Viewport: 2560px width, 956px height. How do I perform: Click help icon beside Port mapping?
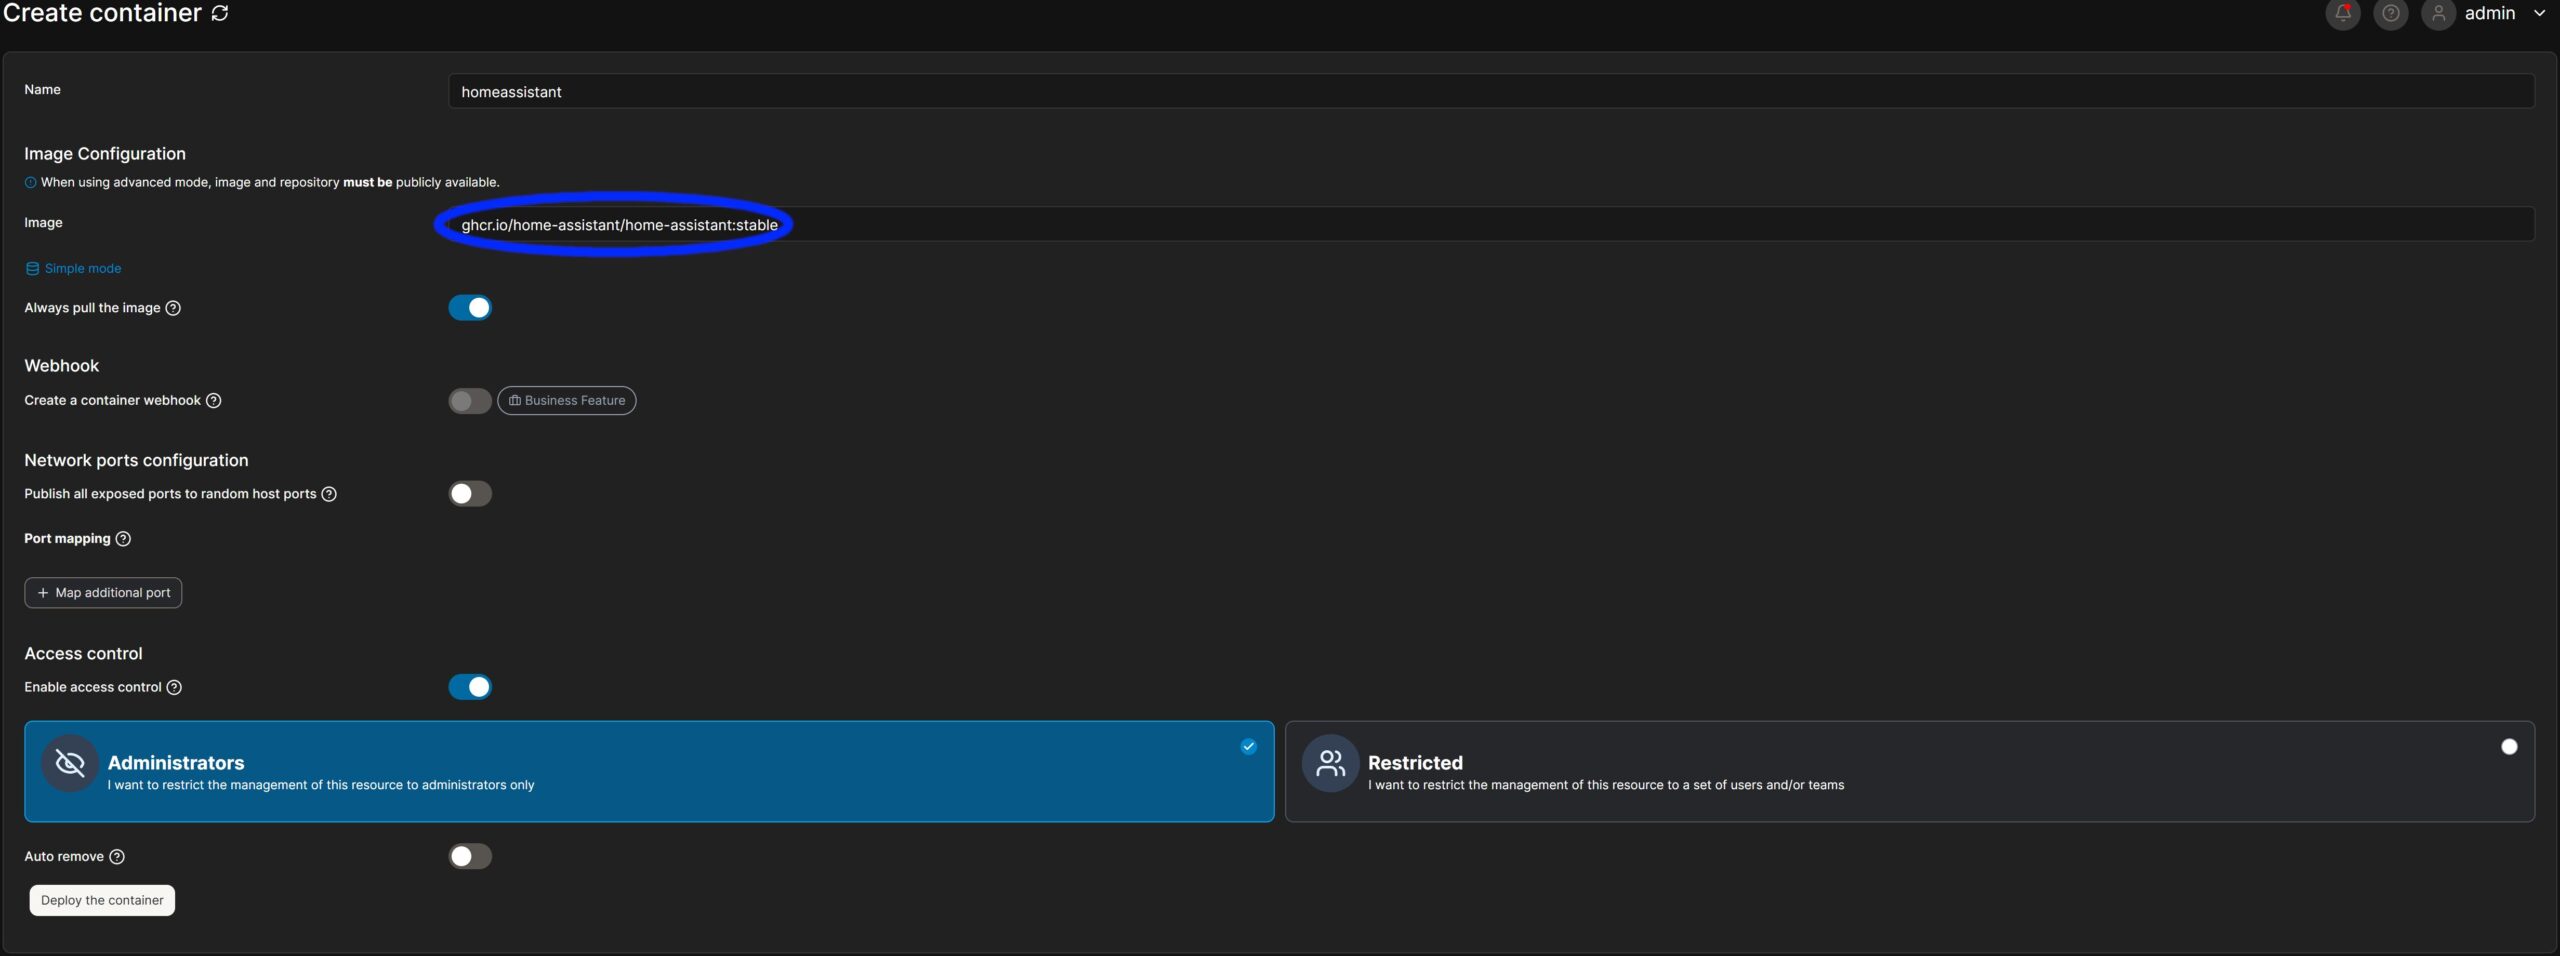coord(123,538)
